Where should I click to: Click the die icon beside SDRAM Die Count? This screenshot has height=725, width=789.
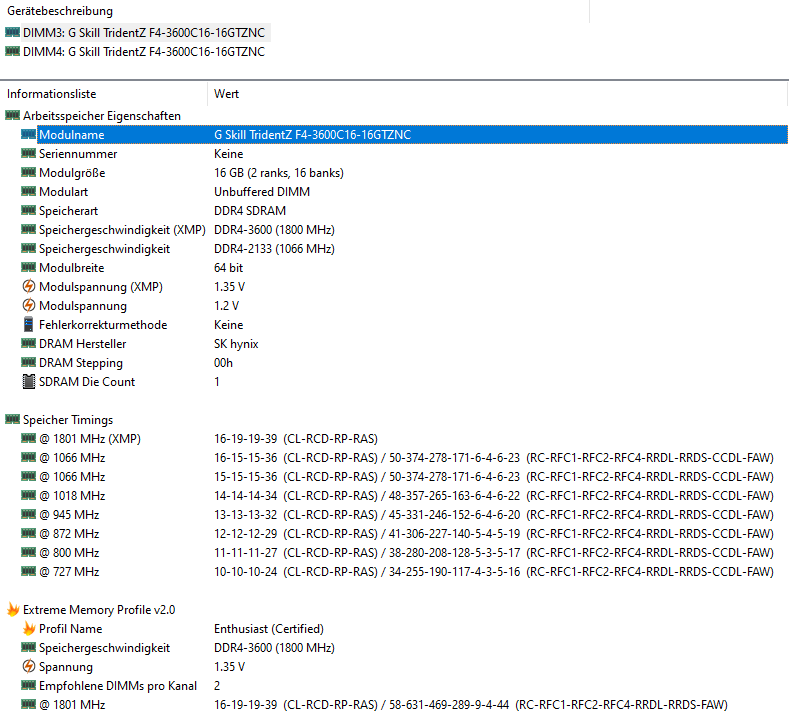pyautogui.click(x=29, y=381)
